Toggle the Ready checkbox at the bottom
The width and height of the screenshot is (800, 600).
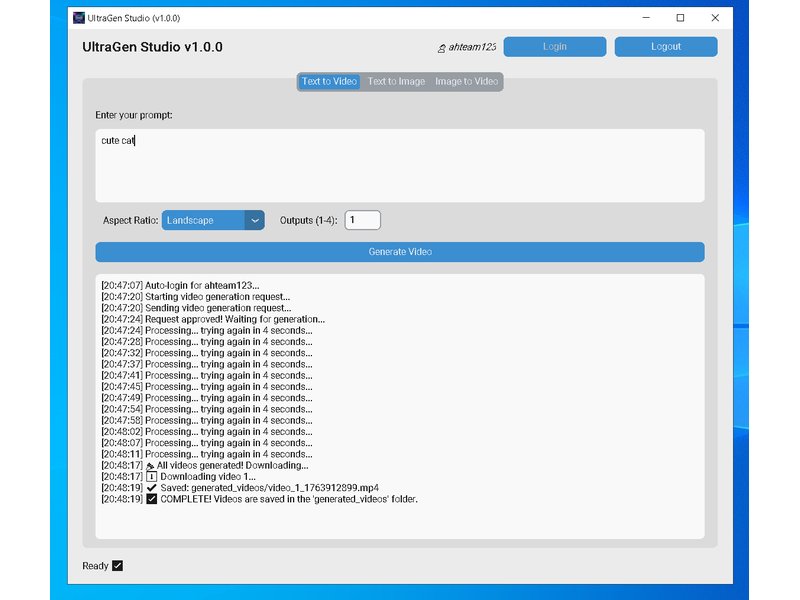pos(117,565)
